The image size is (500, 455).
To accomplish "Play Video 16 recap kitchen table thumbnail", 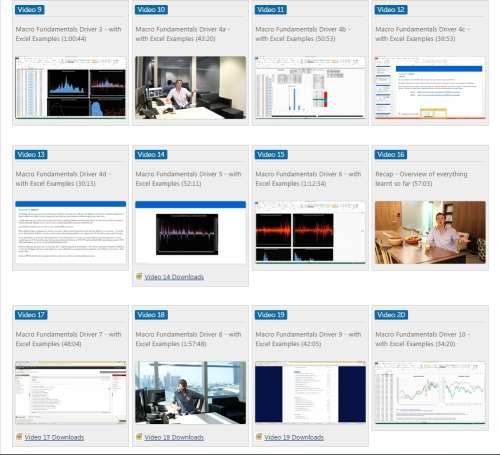I will click(430, 232).
